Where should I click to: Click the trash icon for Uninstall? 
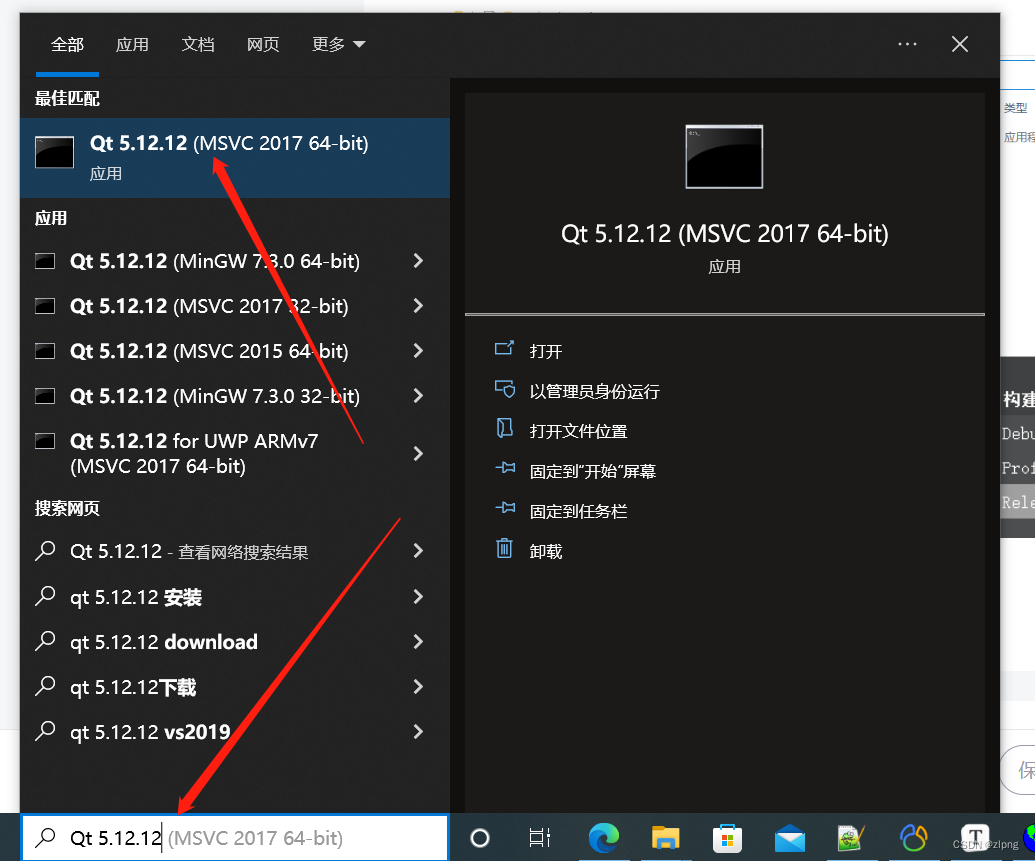tap(504, 549)
